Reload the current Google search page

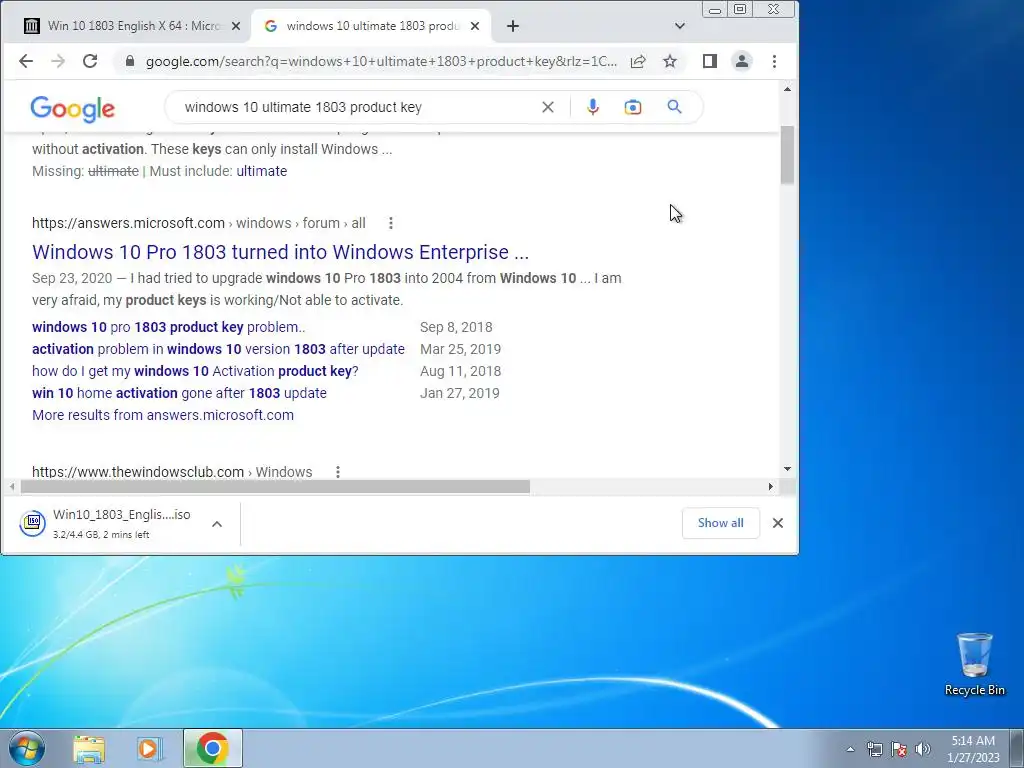90,61
